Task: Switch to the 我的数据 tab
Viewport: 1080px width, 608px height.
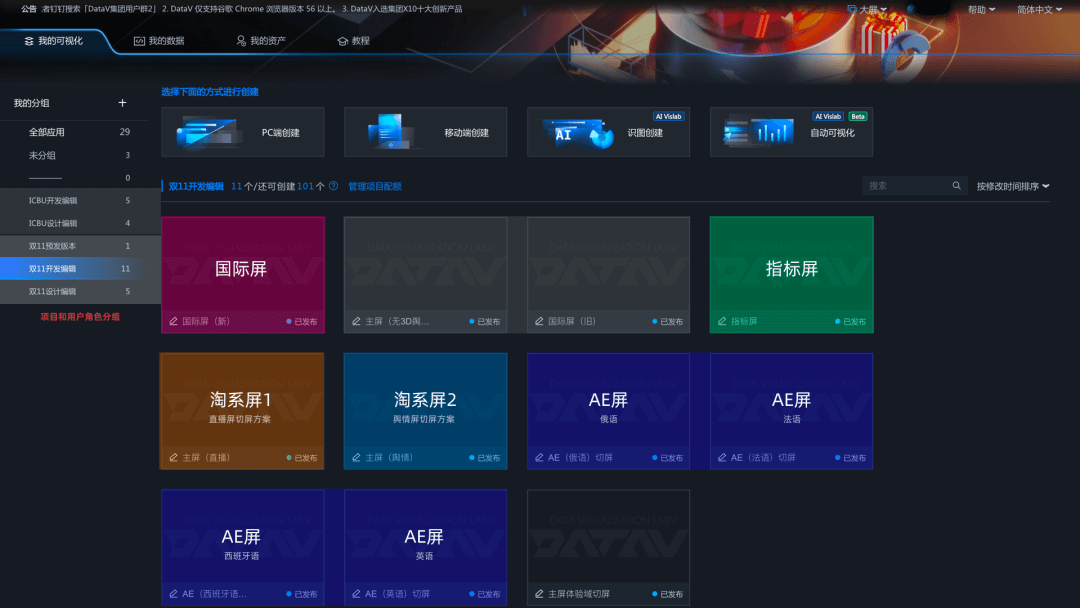Action: 159,41
